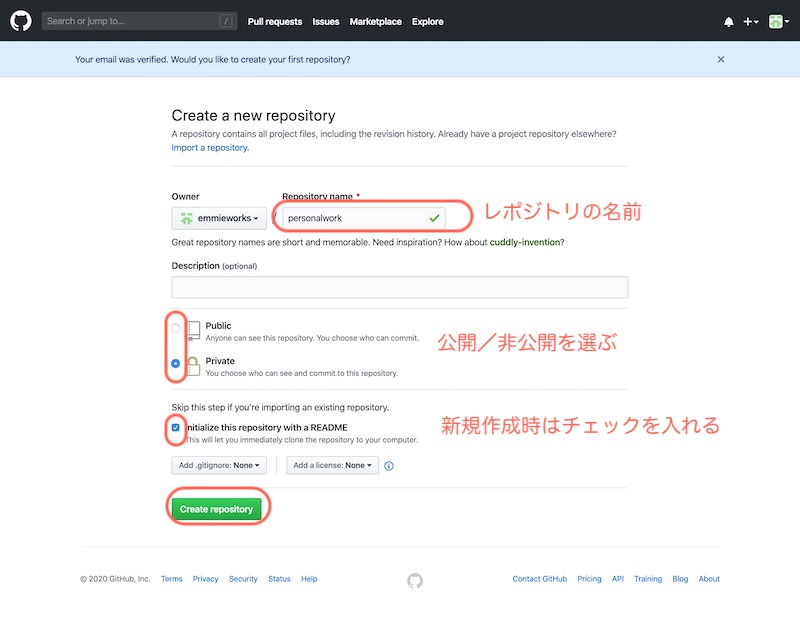Open the Terms footer link
800x622 pixels.
pos(171,579)
